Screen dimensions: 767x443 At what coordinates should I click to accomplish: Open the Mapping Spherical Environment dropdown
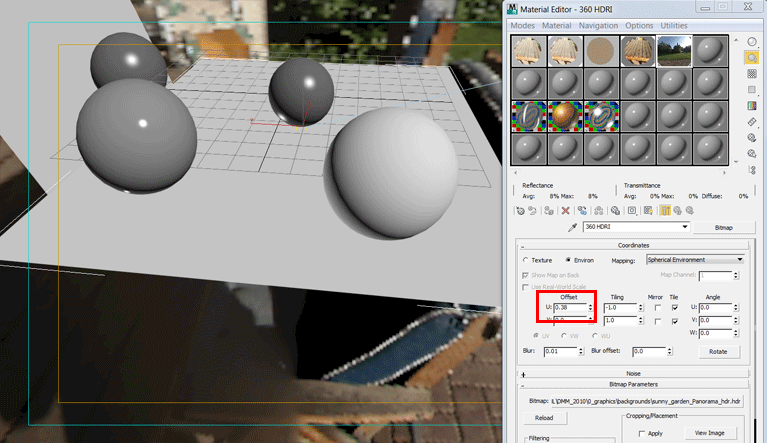tap(695, 260)
